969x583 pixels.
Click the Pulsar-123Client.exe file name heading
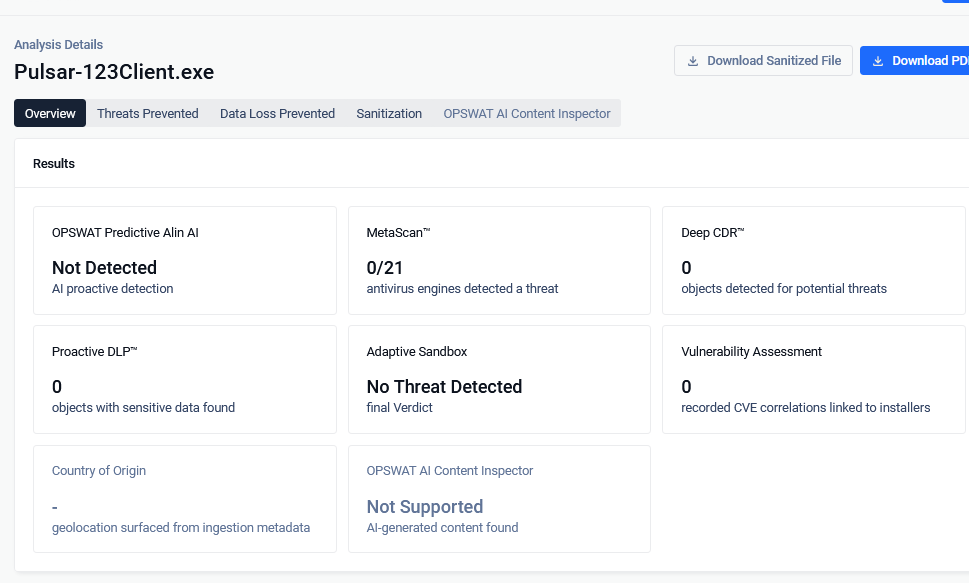pos(114,72)
